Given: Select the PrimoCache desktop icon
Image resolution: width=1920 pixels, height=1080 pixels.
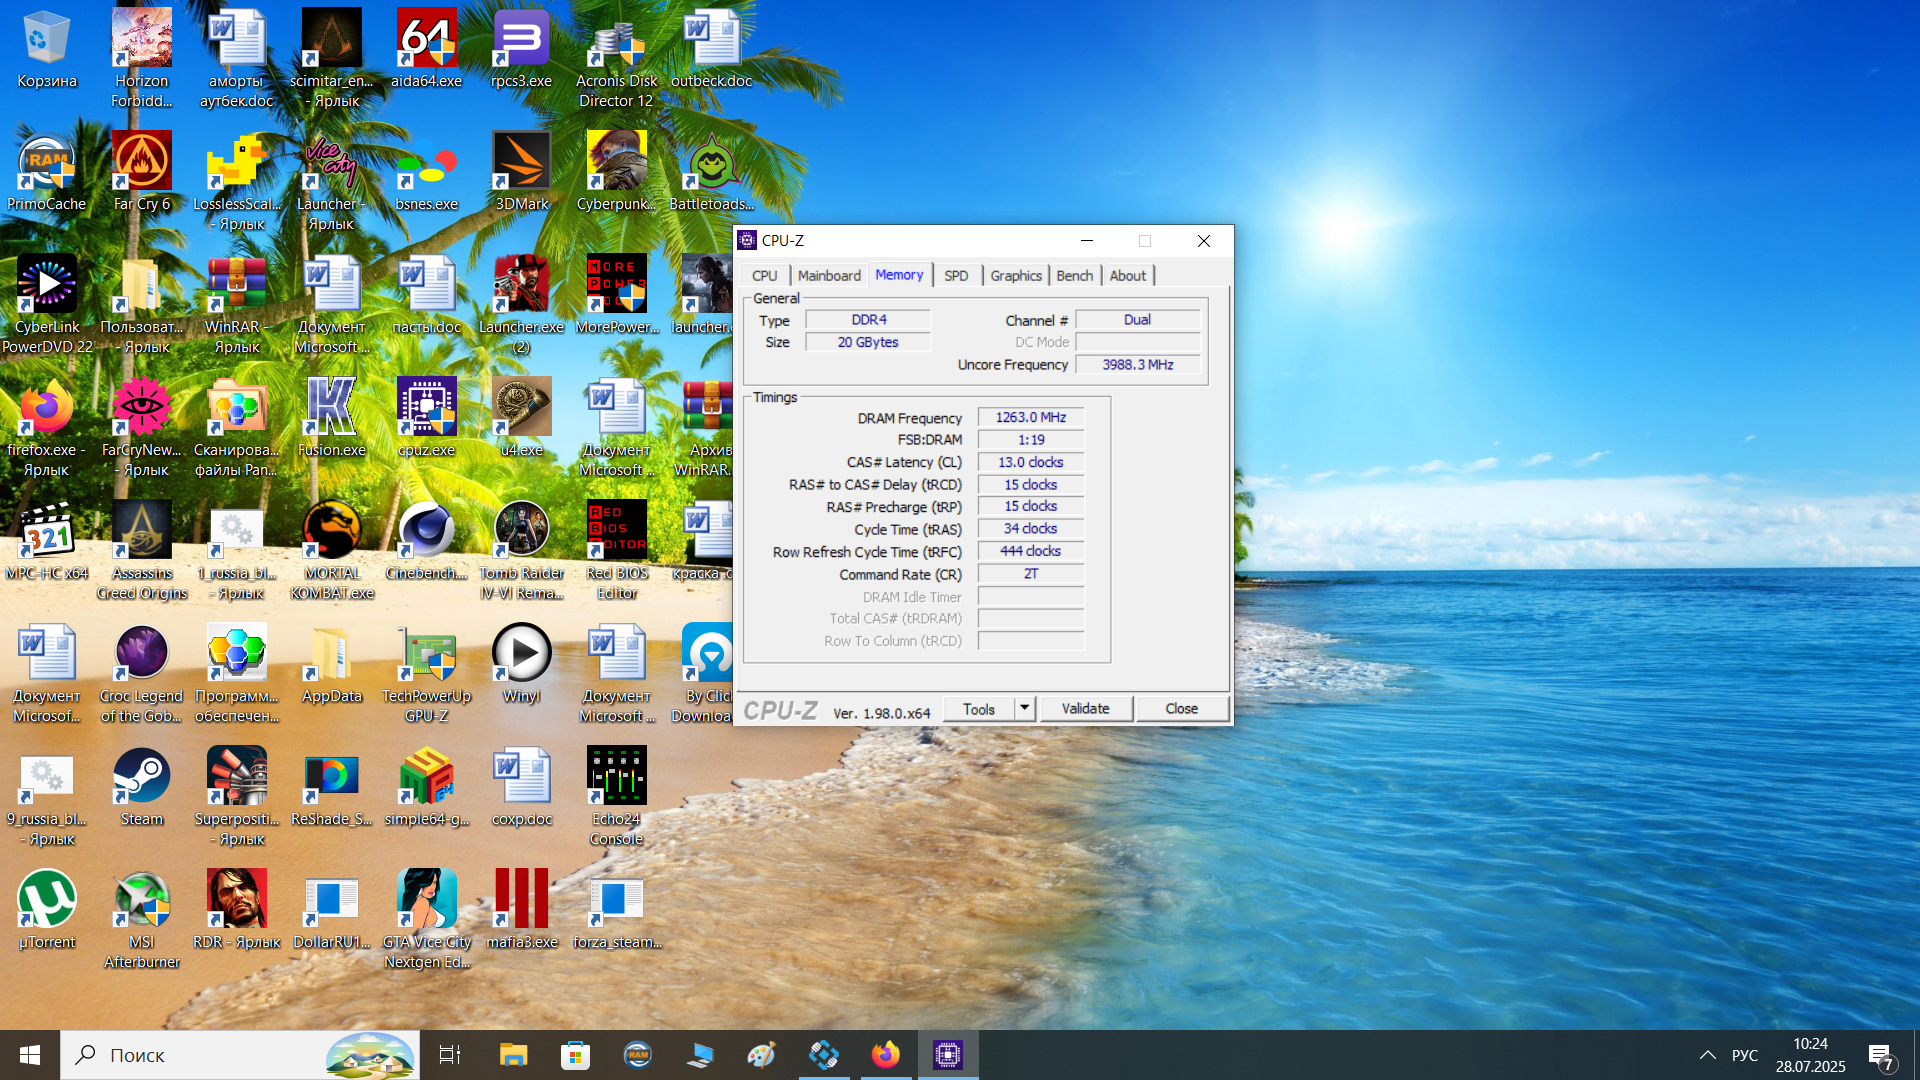Looking at the screenshot, I should [47, 163].
